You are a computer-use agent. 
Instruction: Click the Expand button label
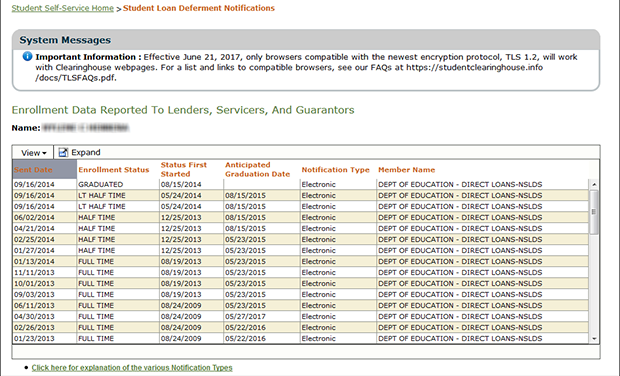(x=85, y=153)
